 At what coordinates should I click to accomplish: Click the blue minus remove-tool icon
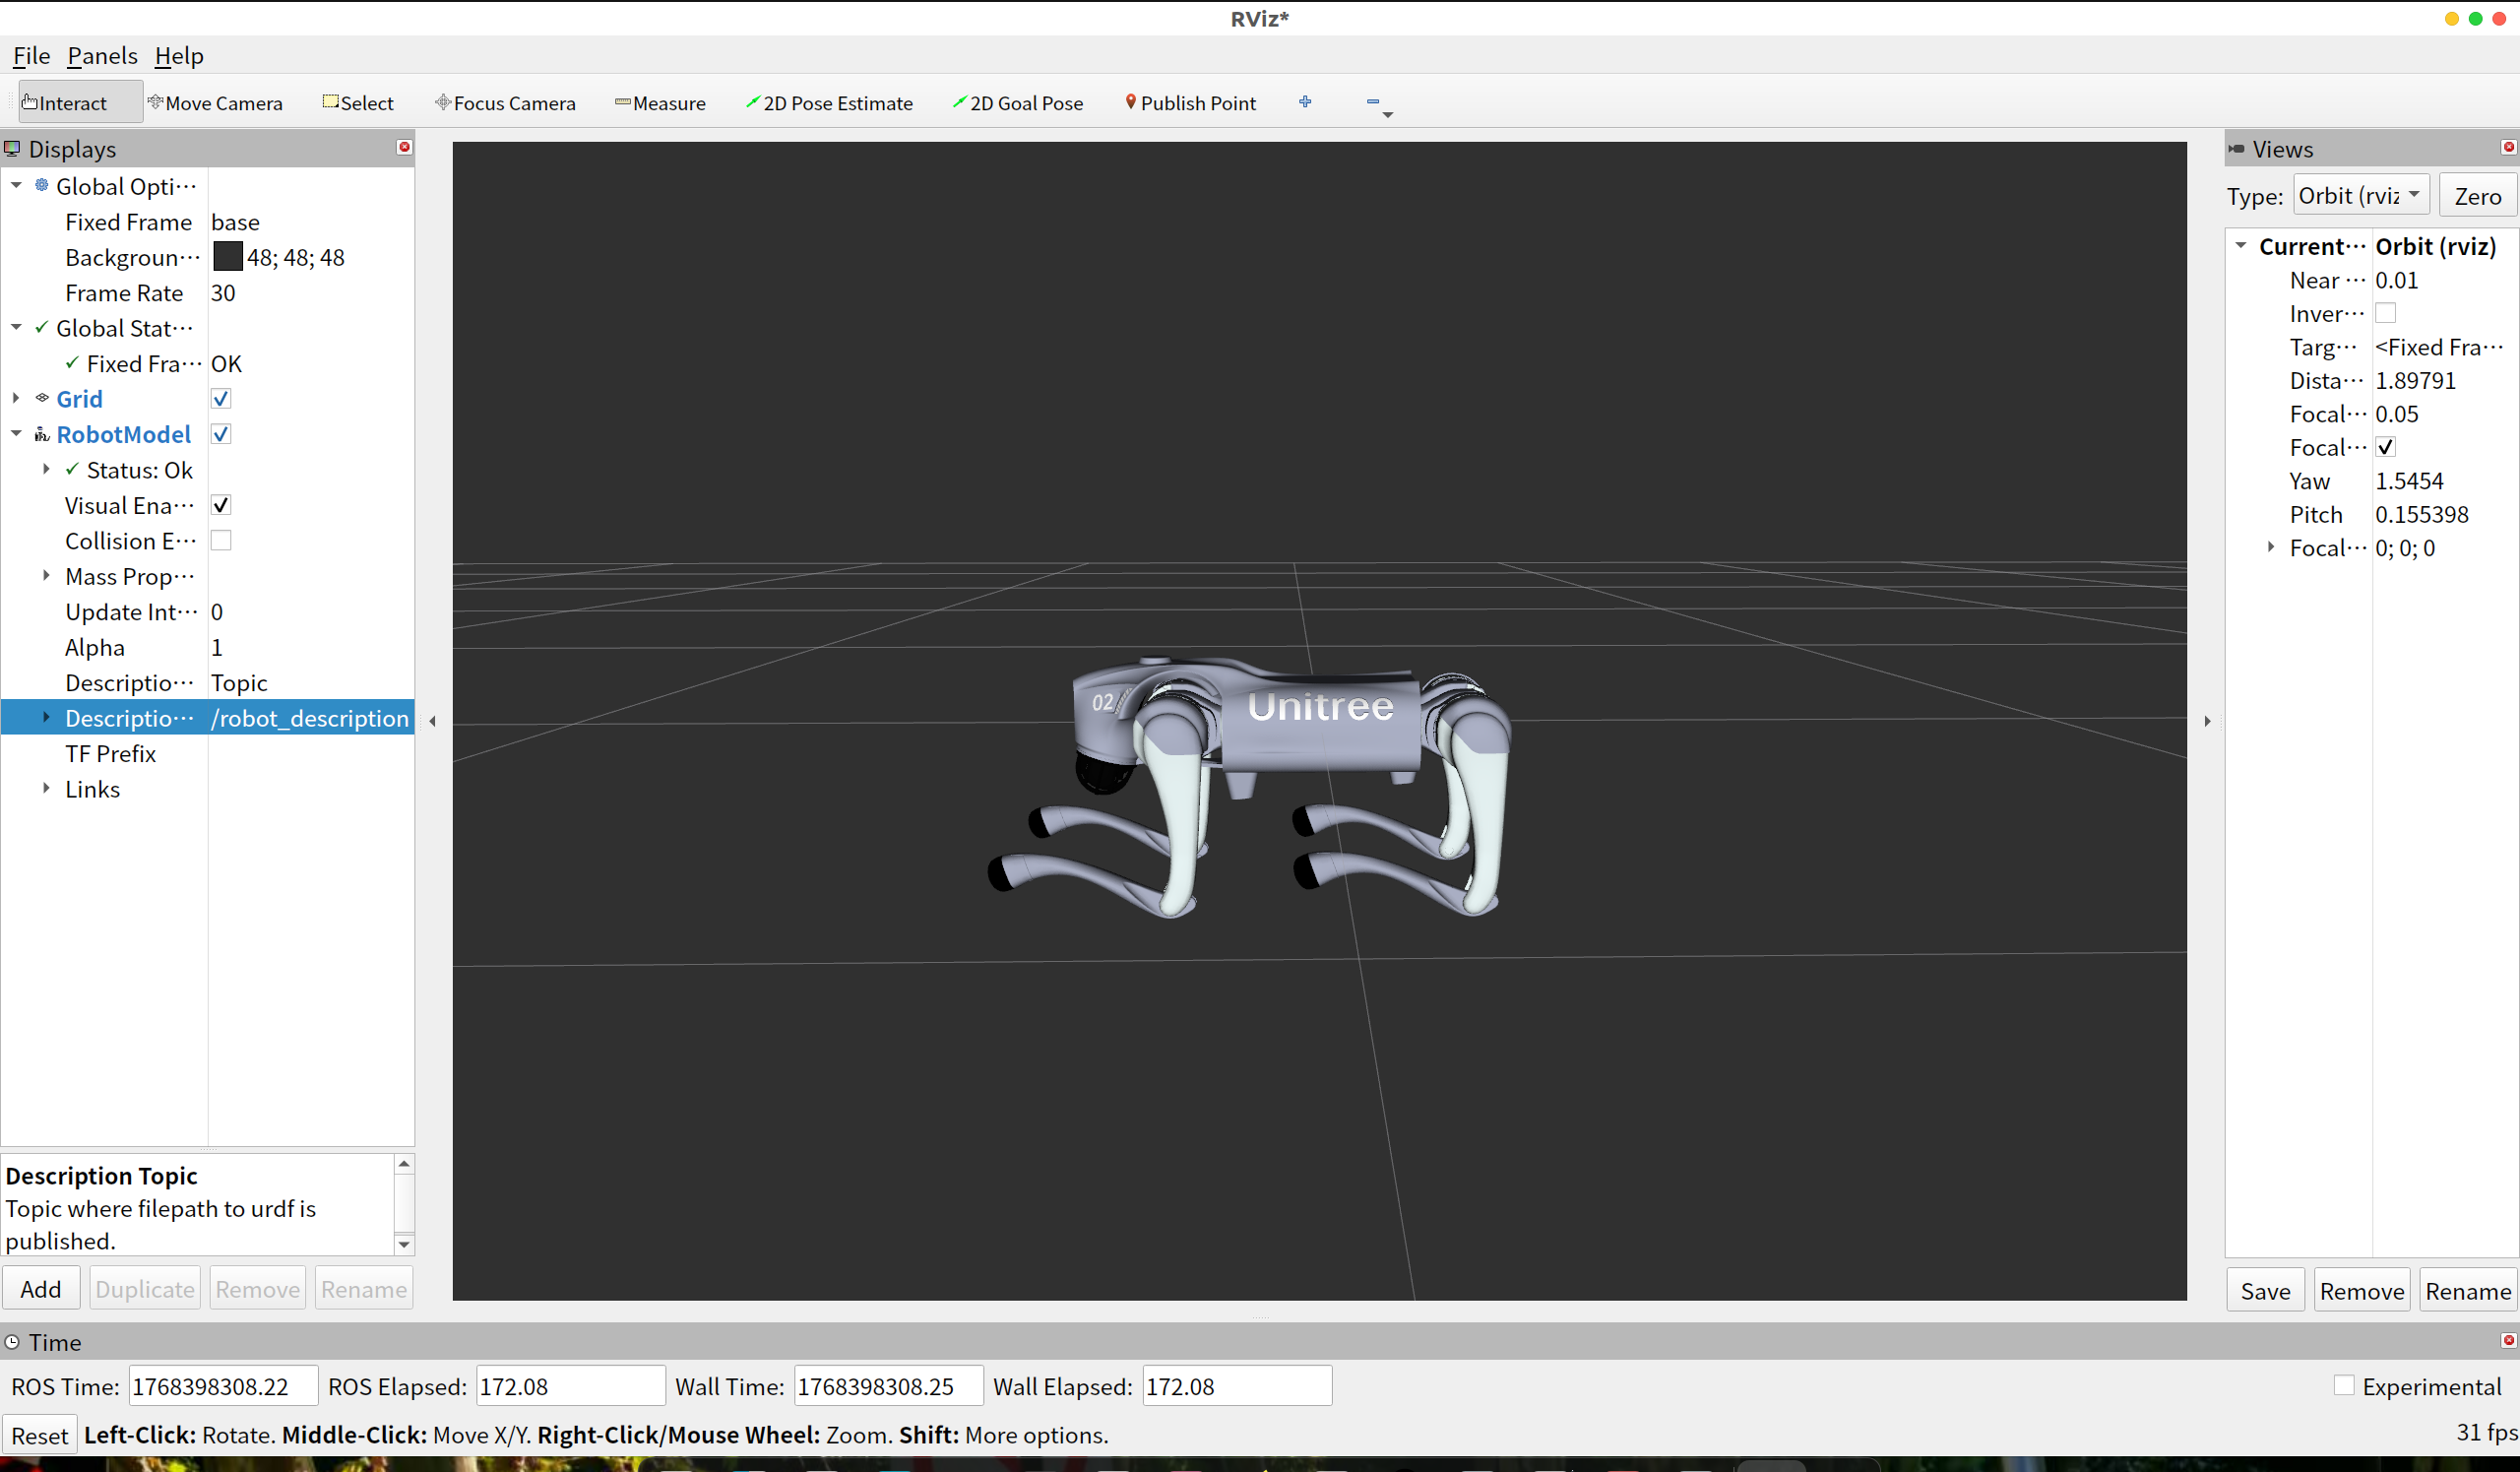(x=1373, y=102)
